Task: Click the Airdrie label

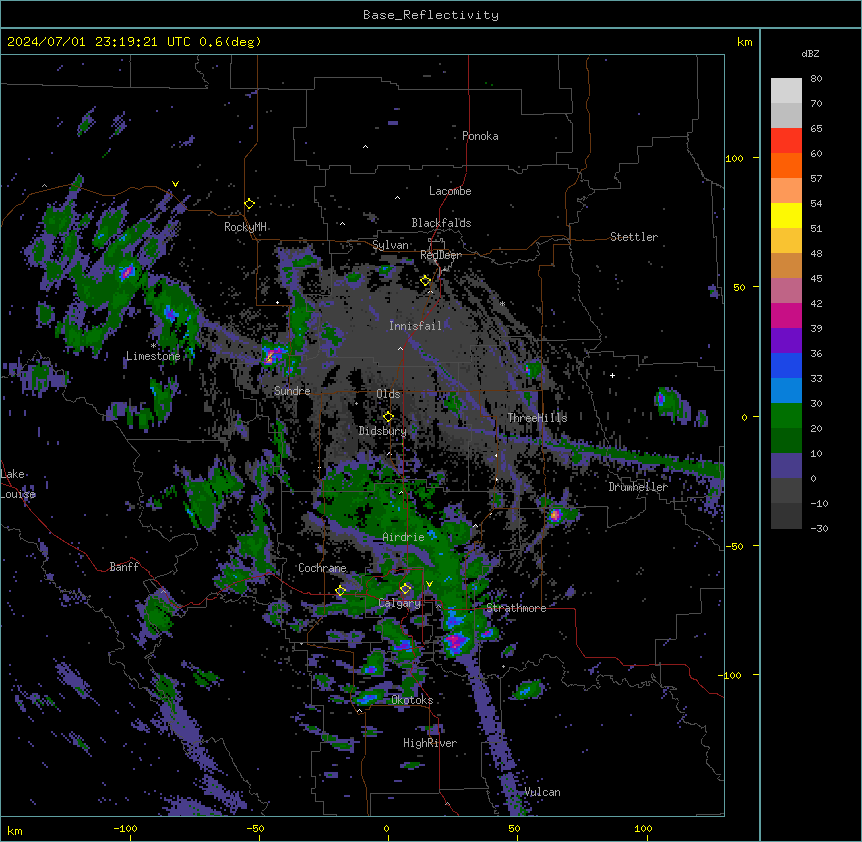Action: coord(404,537)
